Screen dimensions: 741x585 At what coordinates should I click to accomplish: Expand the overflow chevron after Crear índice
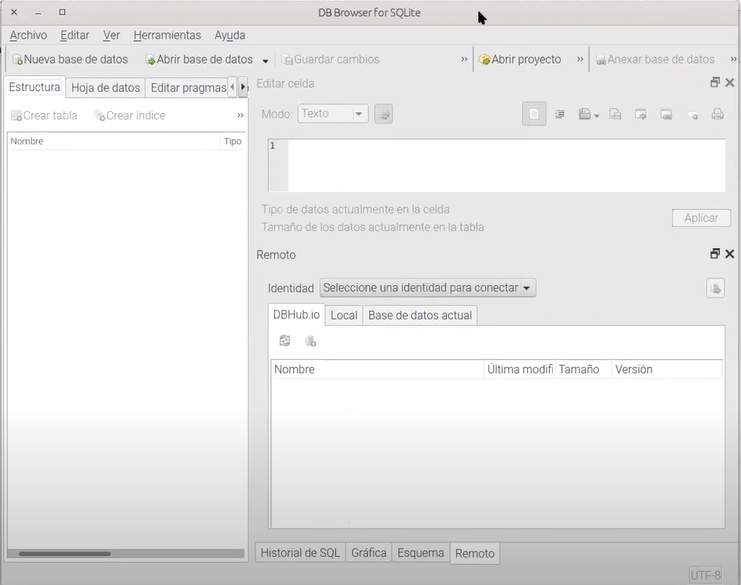click(240, 116)
